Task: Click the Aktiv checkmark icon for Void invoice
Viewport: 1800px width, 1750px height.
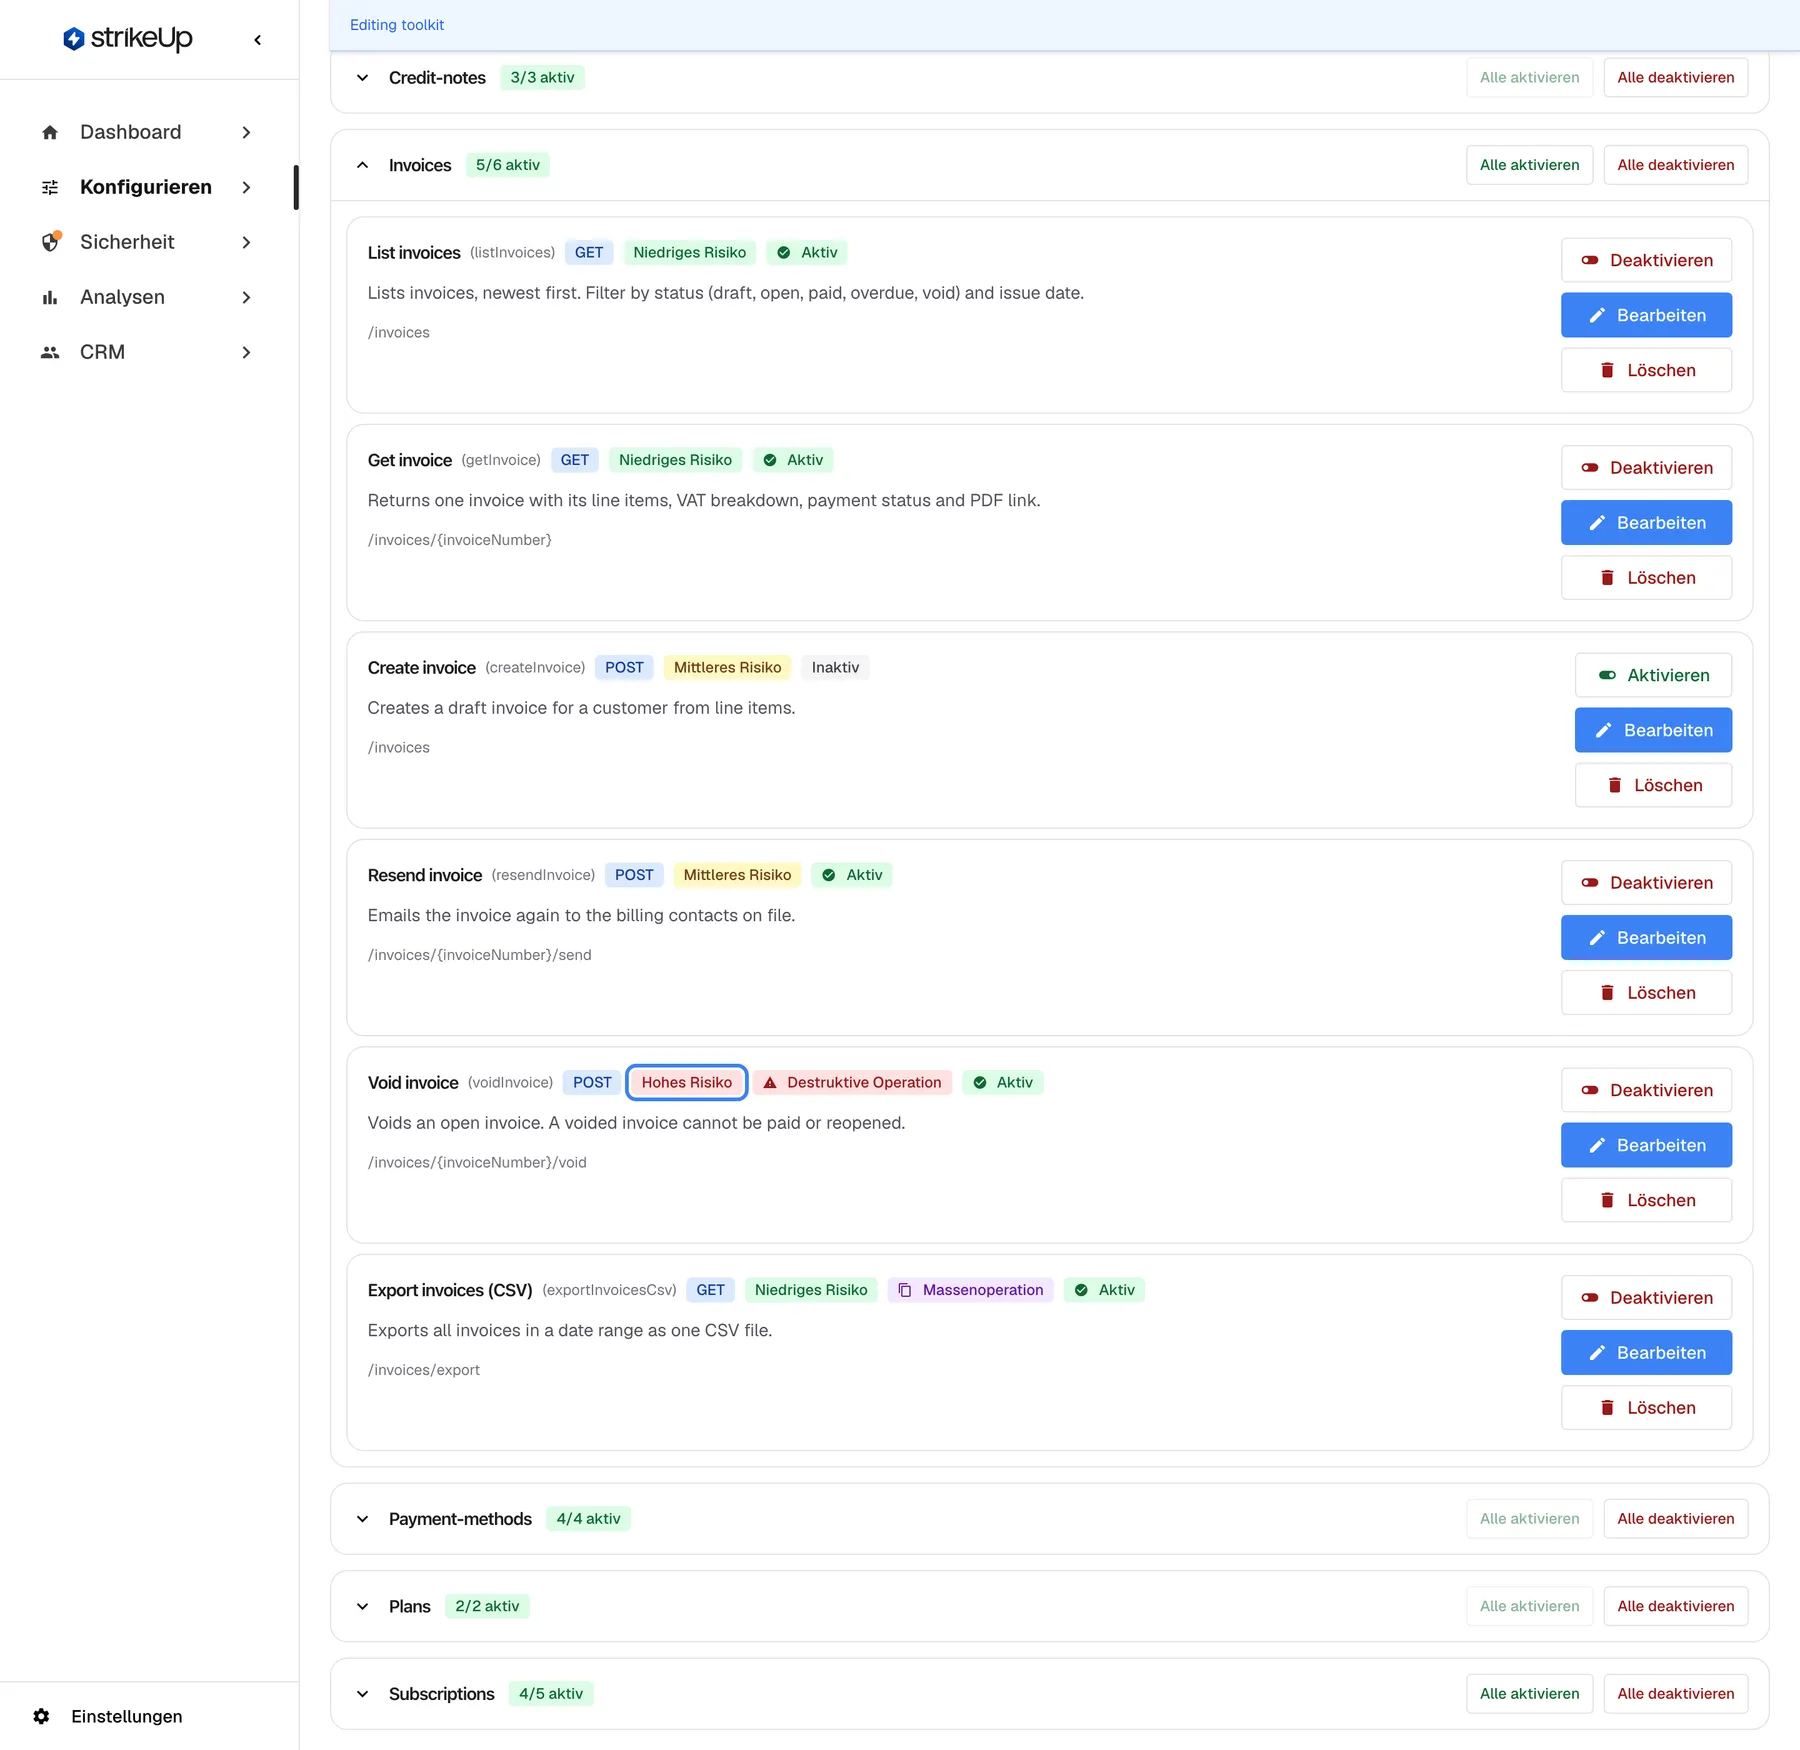Action: 980,1083
